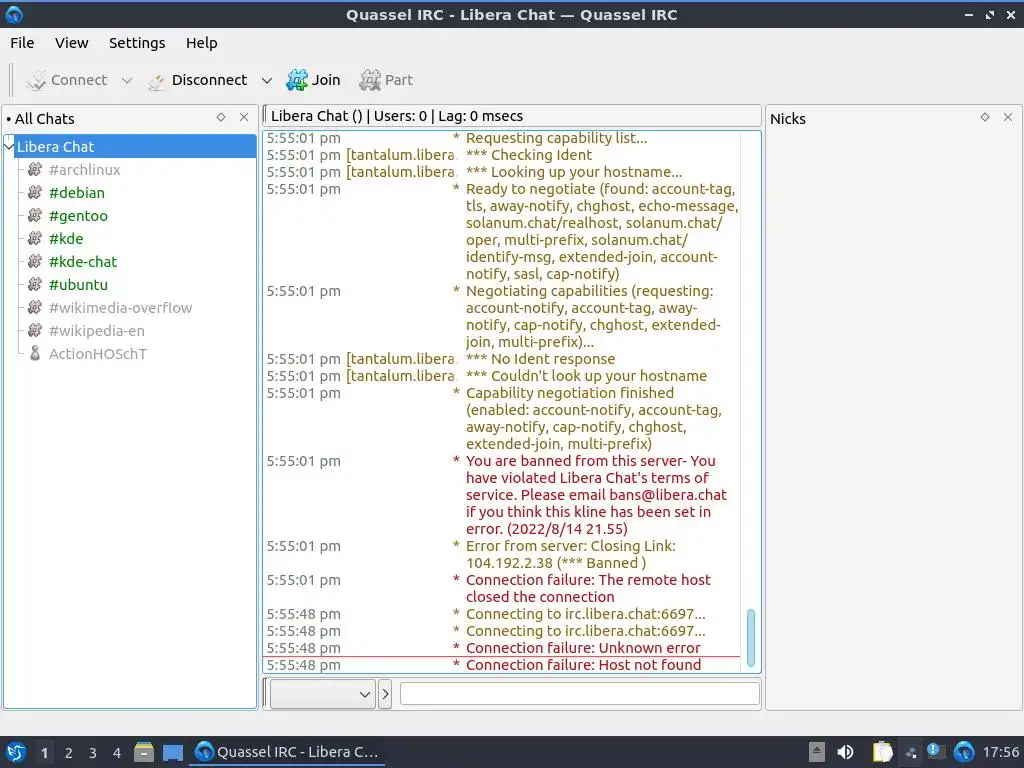The height and width of the screenshot is (768, 1024).
Task: Open the Settings menu
Action: [x=136, y=43]
